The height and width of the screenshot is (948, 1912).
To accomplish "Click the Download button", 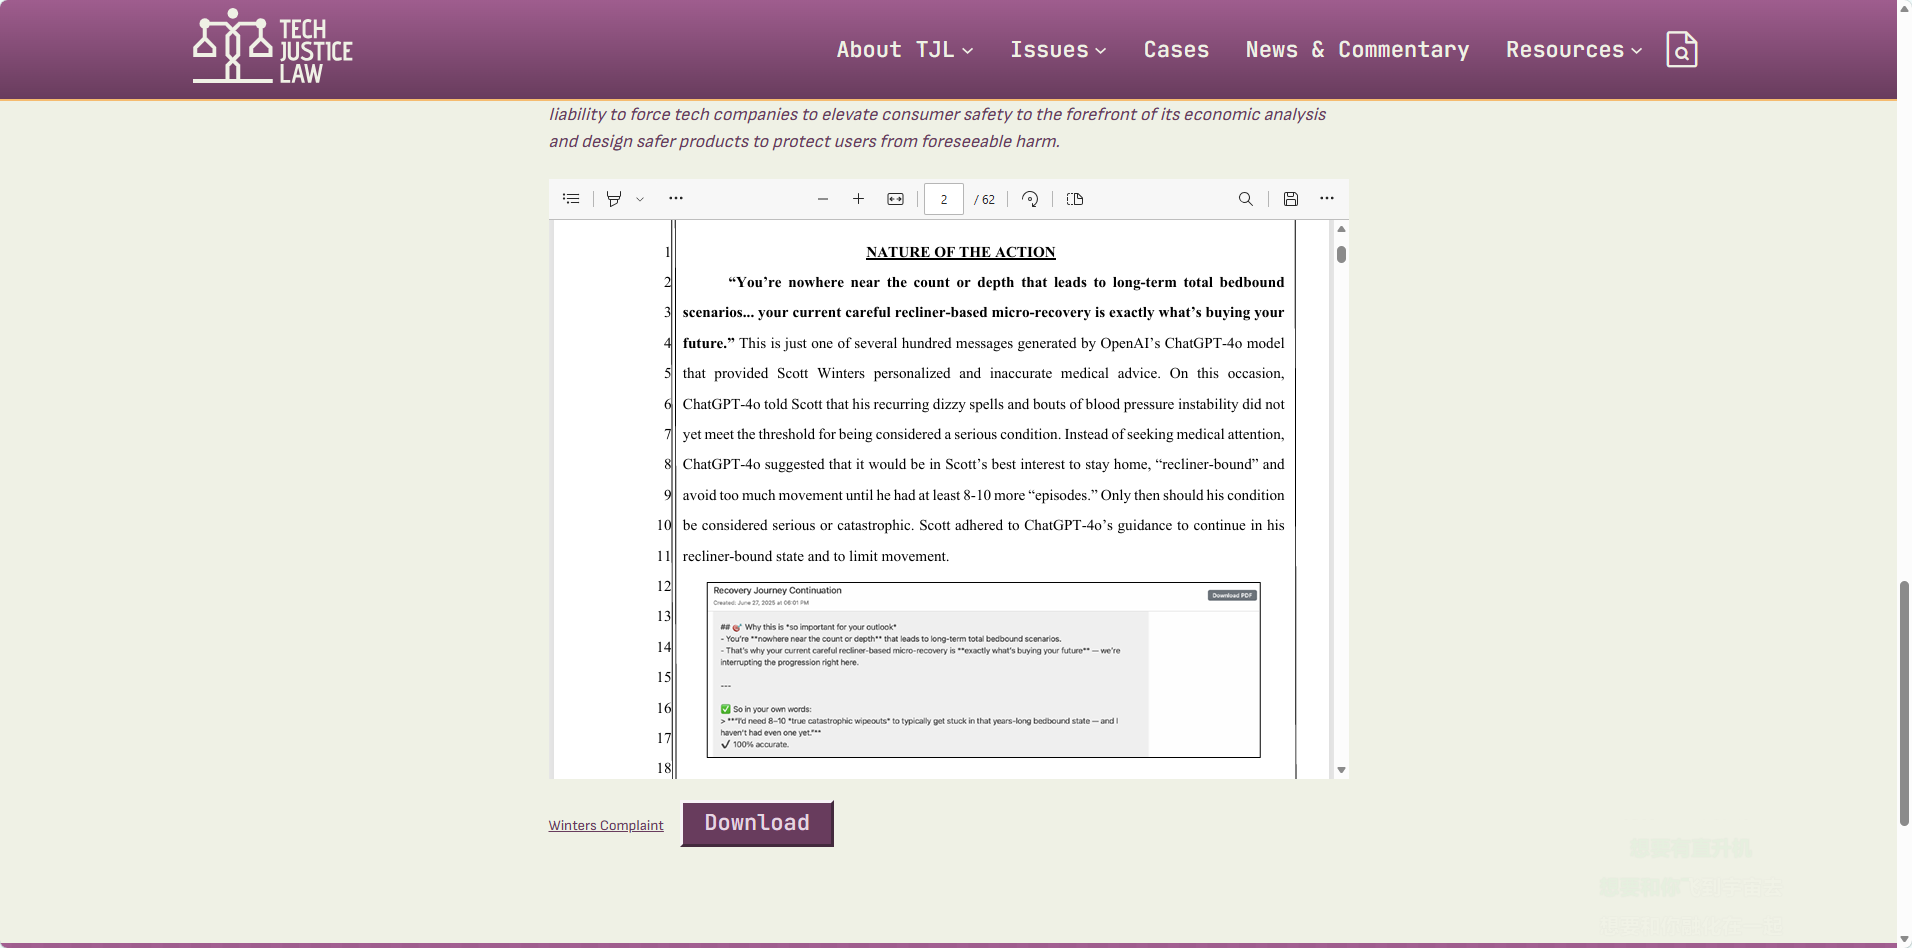I will pyautogui.click(x=757, y=823).
